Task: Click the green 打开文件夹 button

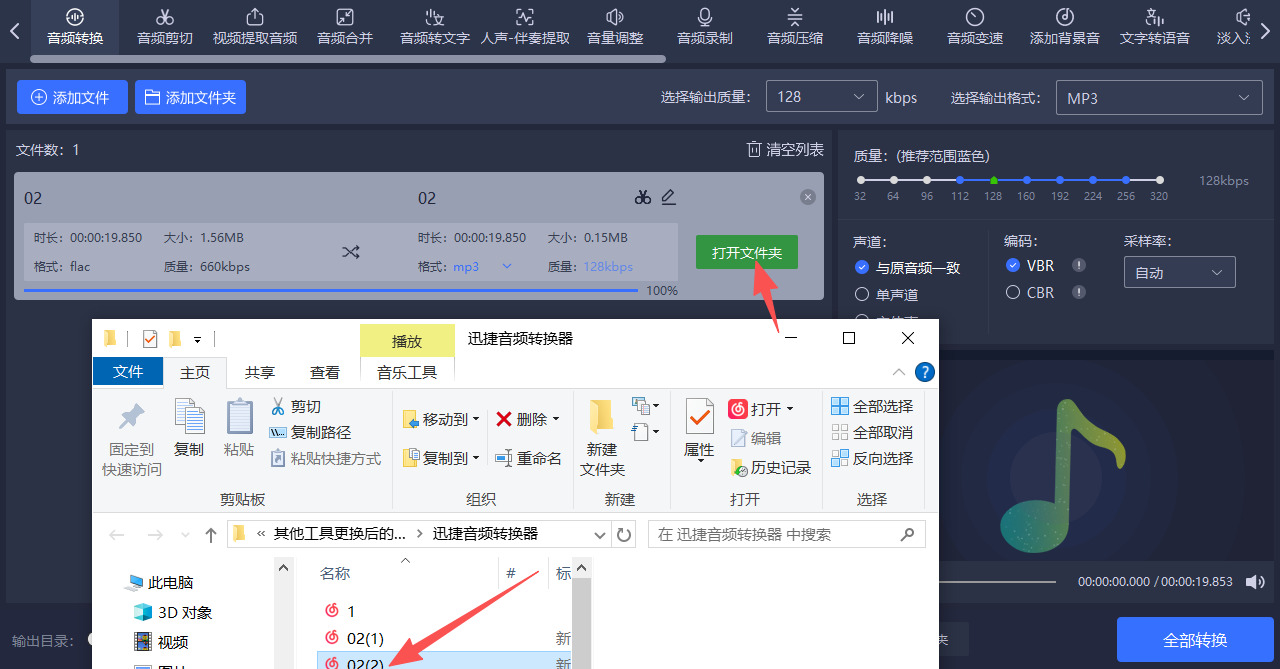Action: (747, 253)
